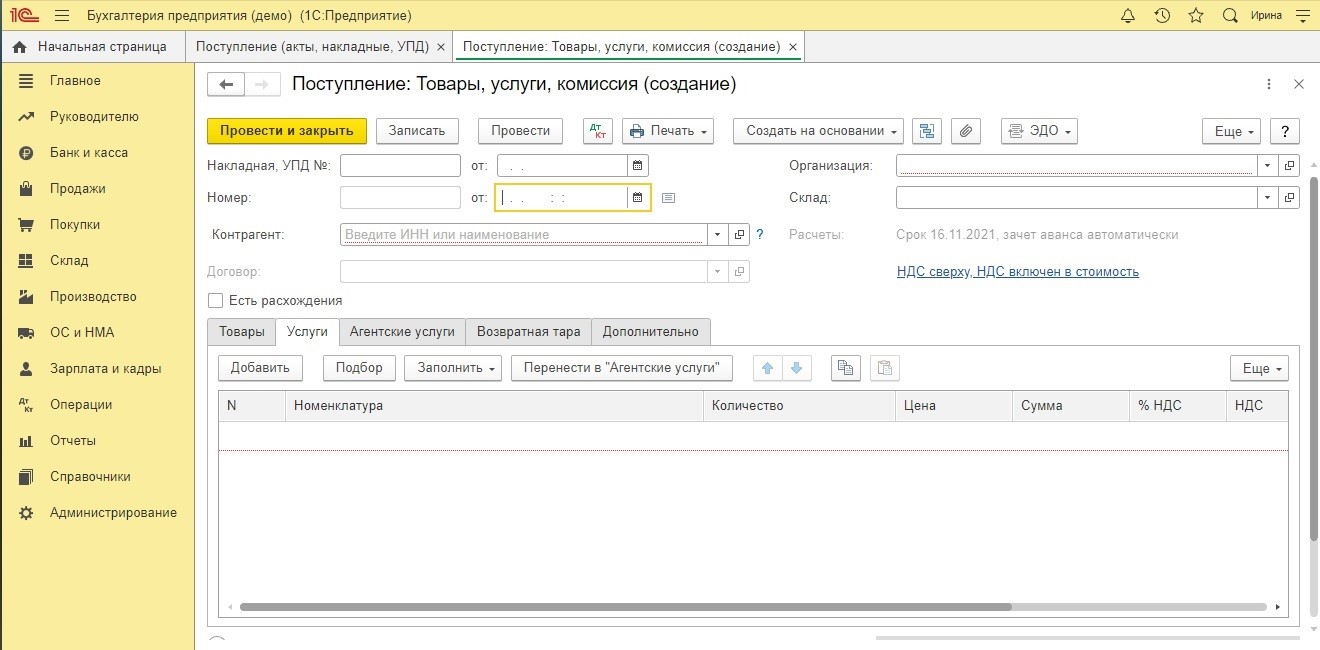Open the notifications bell icon

pos(1128,16)
